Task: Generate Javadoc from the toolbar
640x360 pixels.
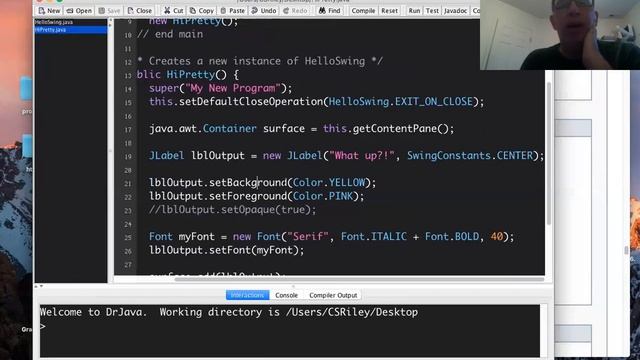Action: click(x=455, y=11)
